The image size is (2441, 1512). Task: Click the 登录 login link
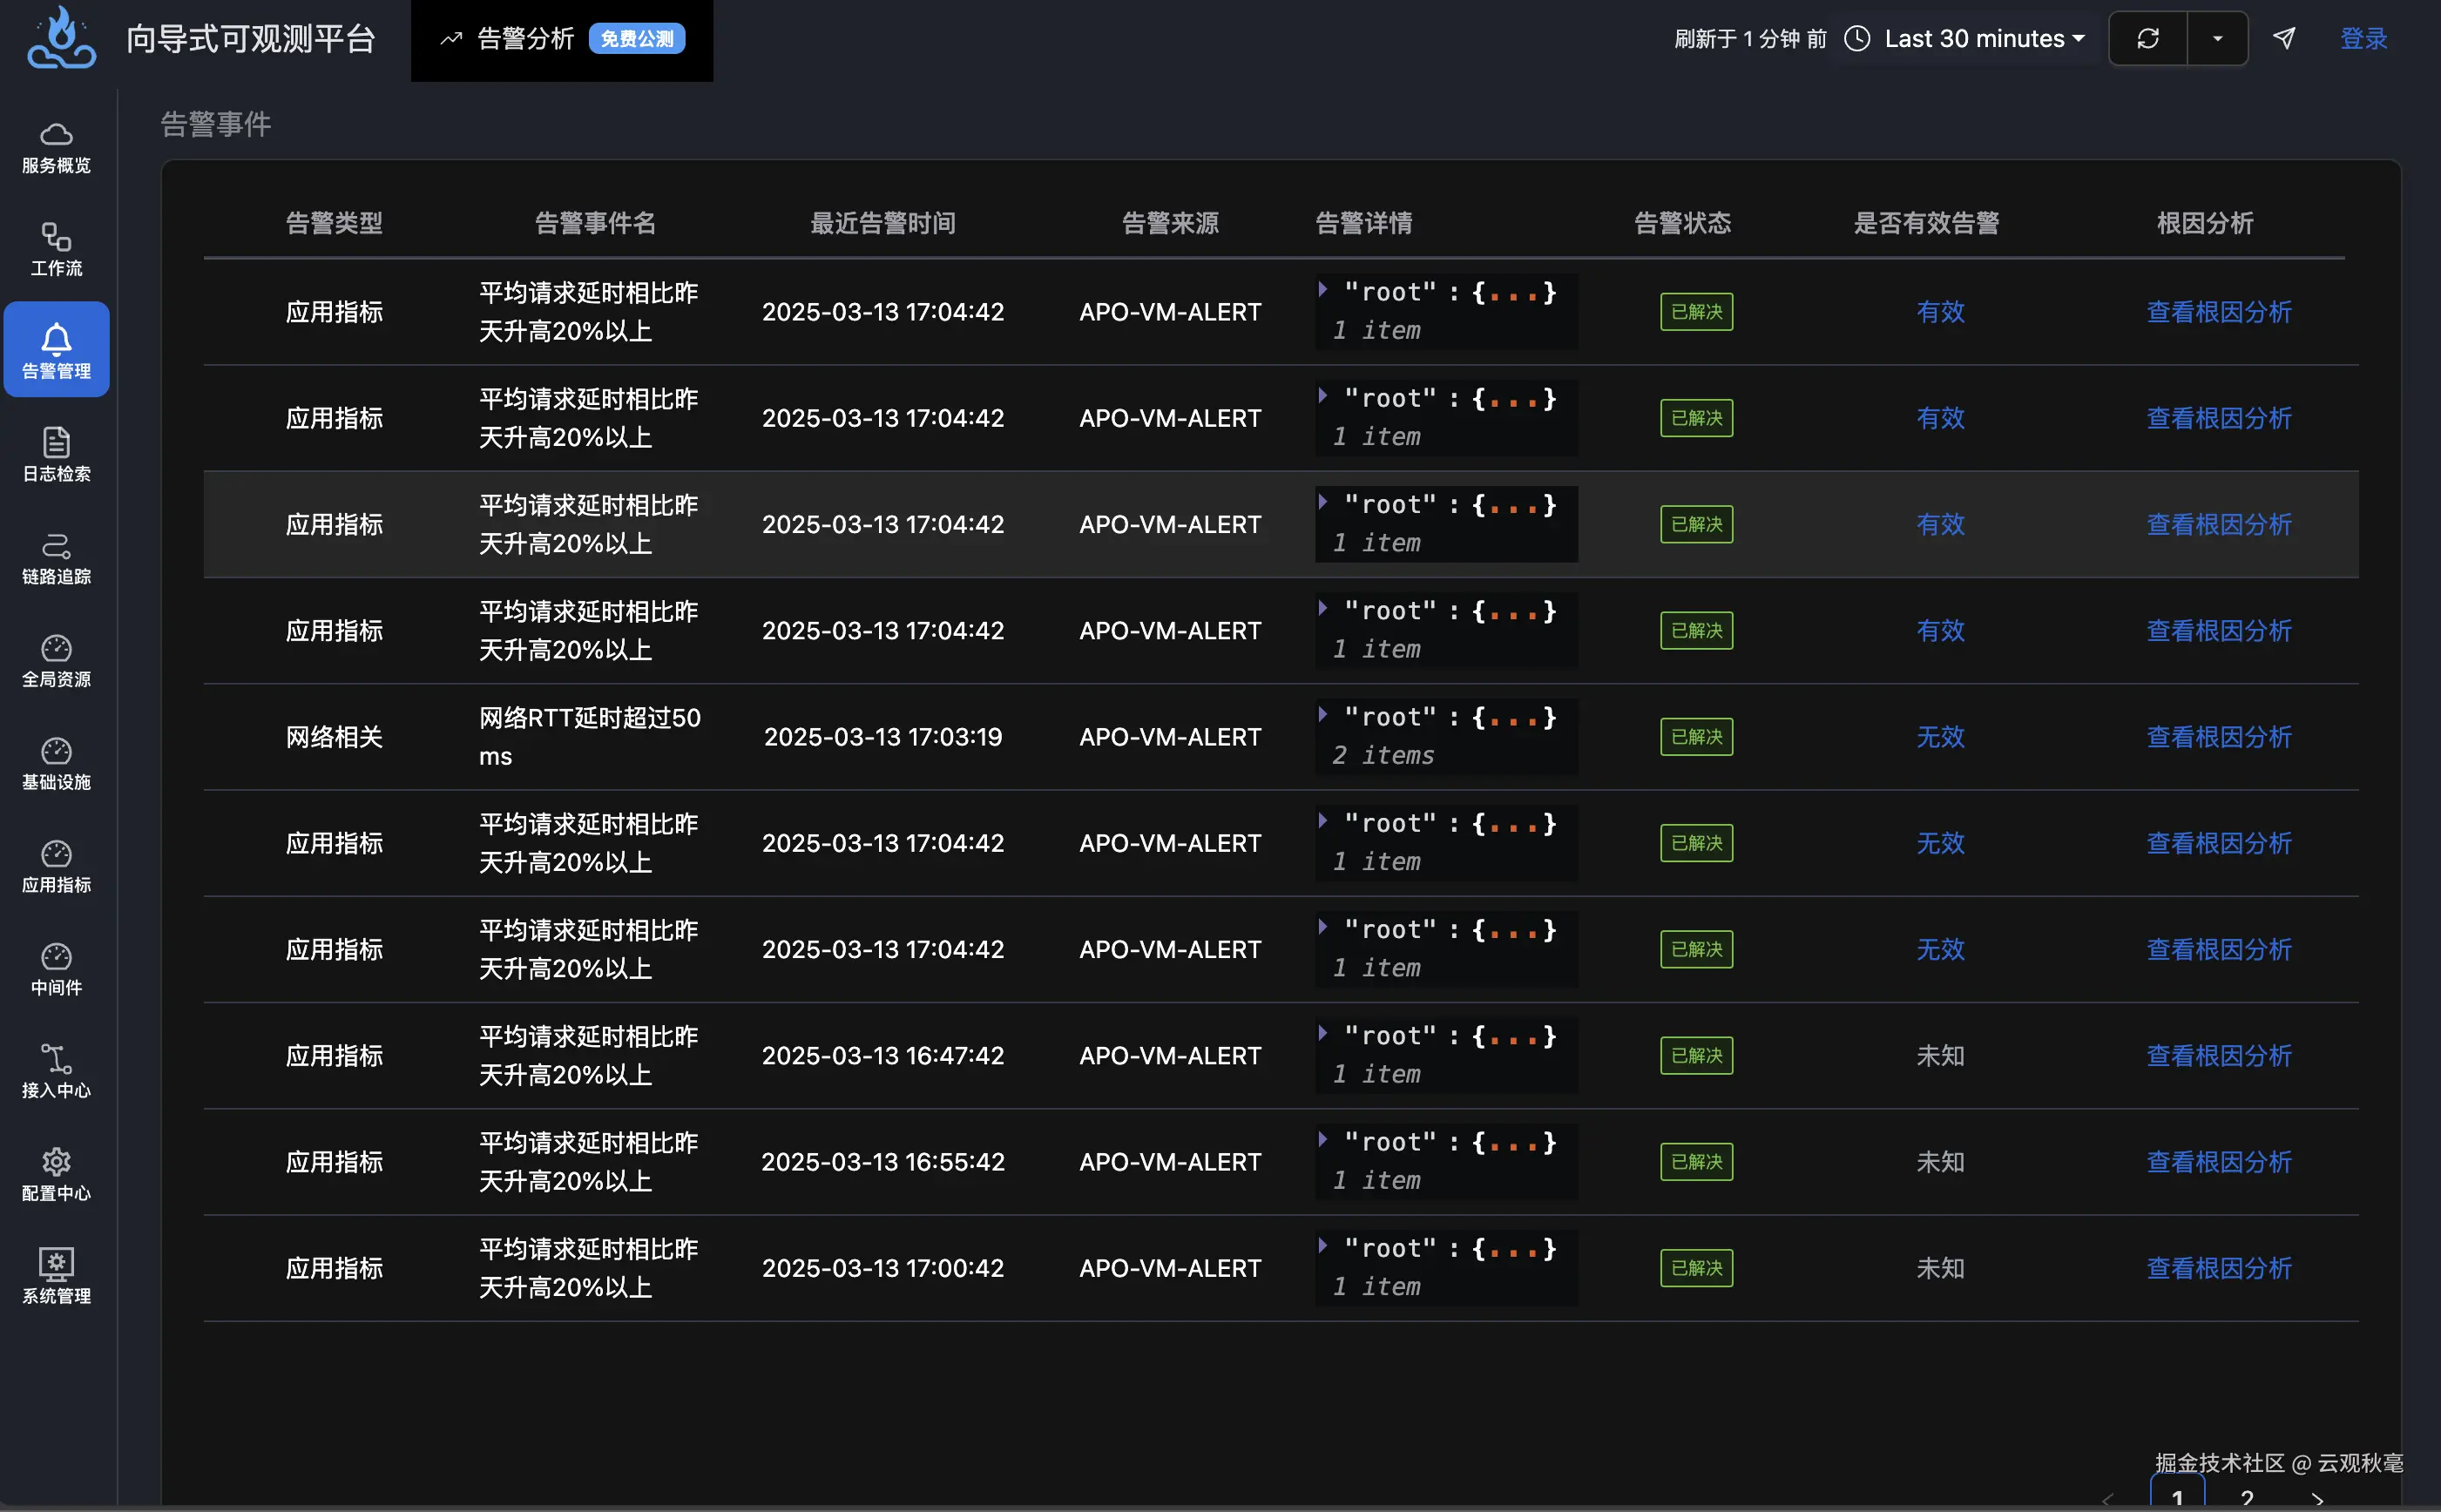click(2363, 39)
